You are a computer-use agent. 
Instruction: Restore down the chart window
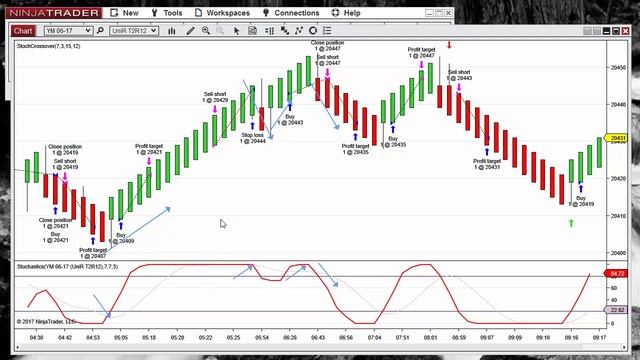point(616,31)
